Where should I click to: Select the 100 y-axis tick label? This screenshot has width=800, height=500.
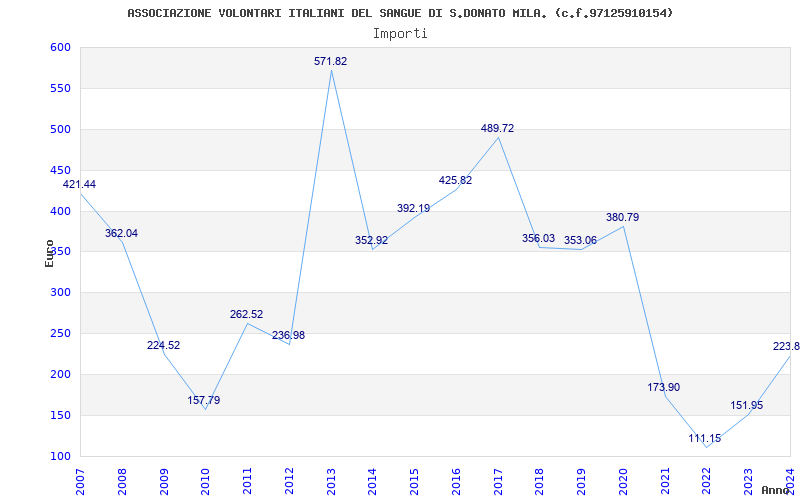(60, 456)
